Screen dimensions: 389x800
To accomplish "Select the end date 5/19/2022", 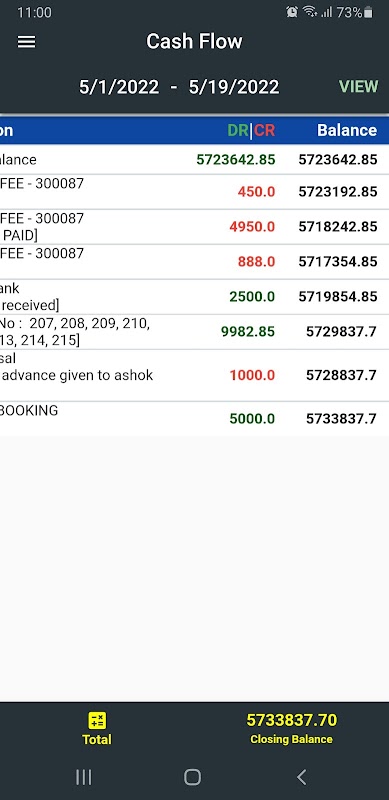I will [234, 87].
